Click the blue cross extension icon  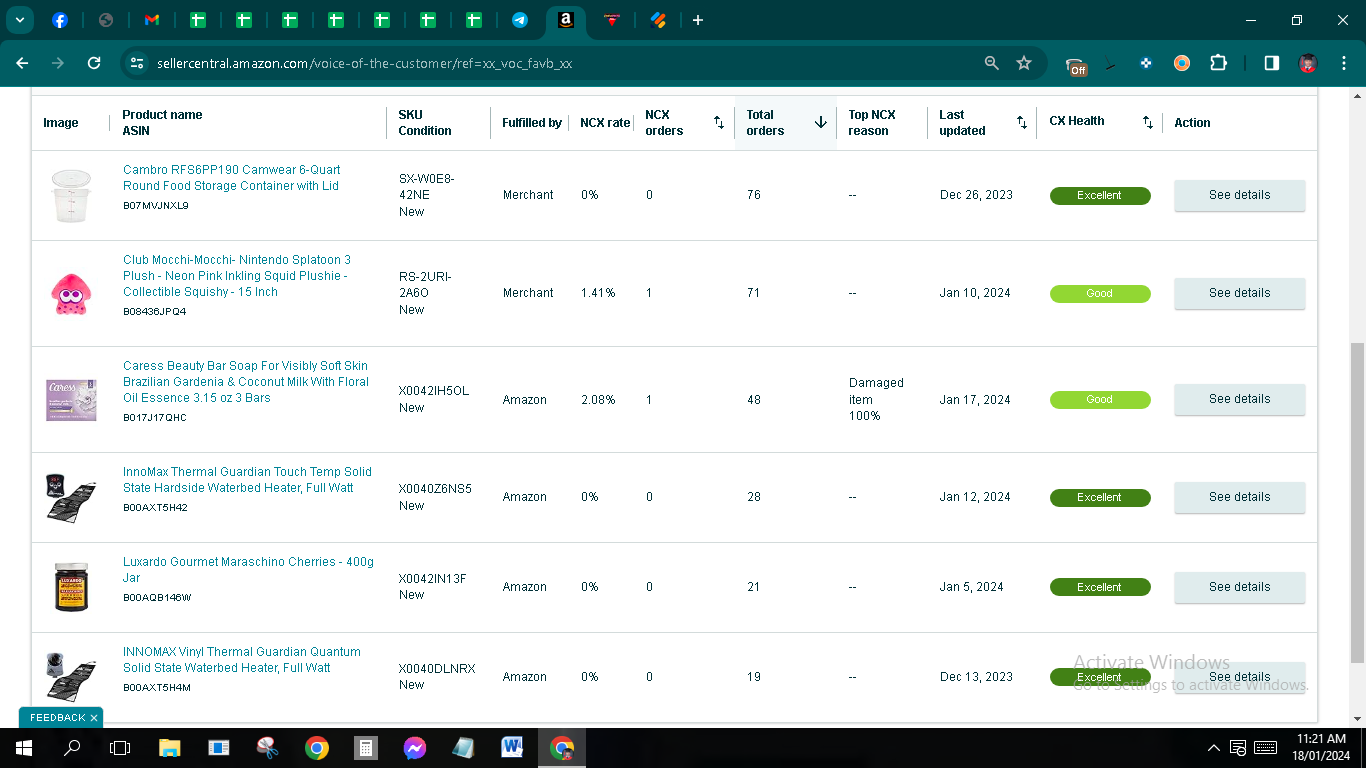[x=1146, y=63]
